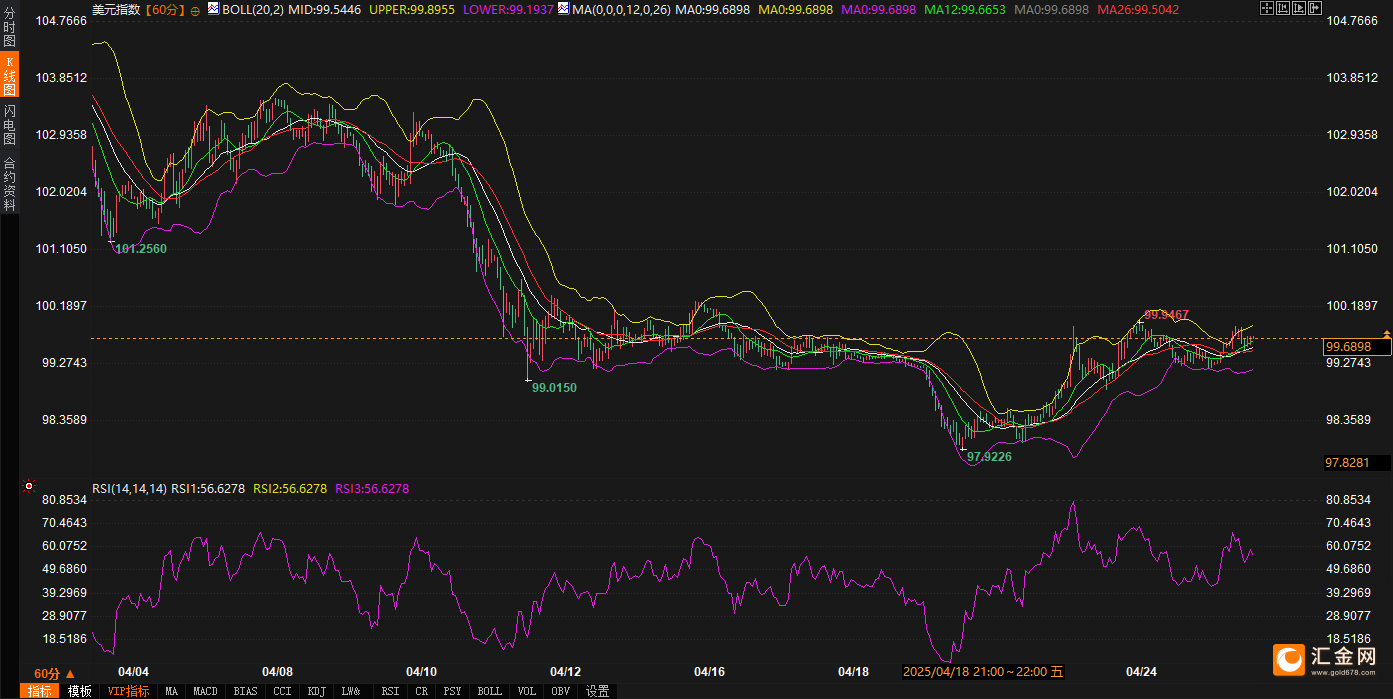This screenshot has height=699, width=1393.
Task: Click the MA12:99.6653 value
Action: pos(965,10)
